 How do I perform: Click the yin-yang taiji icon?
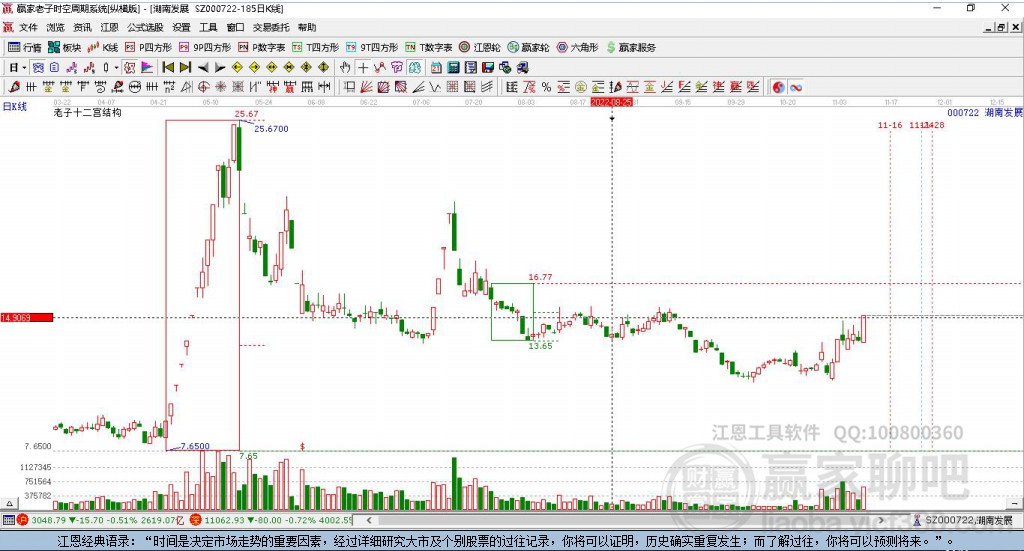tap(778, 87)
